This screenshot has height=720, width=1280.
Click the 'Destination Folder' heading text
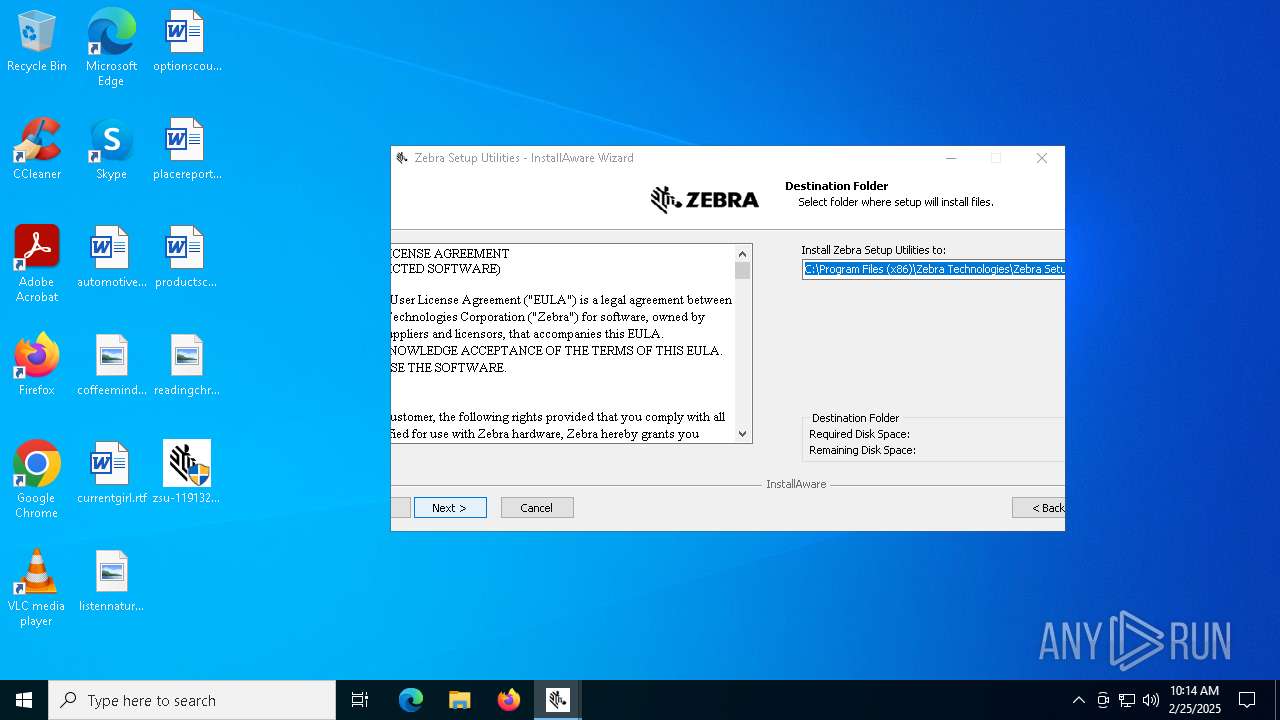836,186
